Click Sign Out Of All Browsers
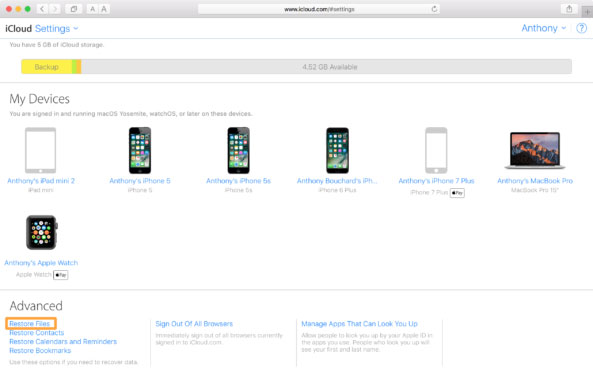This screenshot has height=374, width=593. tap(194, 324)
